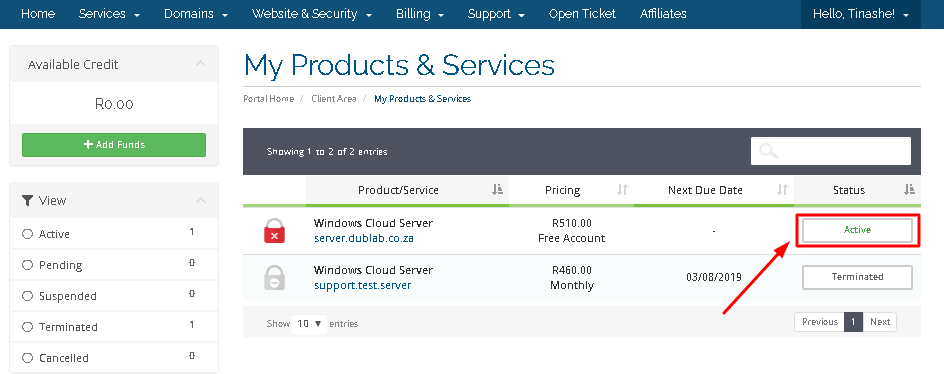Click the Terminated status button

point(857,277)
